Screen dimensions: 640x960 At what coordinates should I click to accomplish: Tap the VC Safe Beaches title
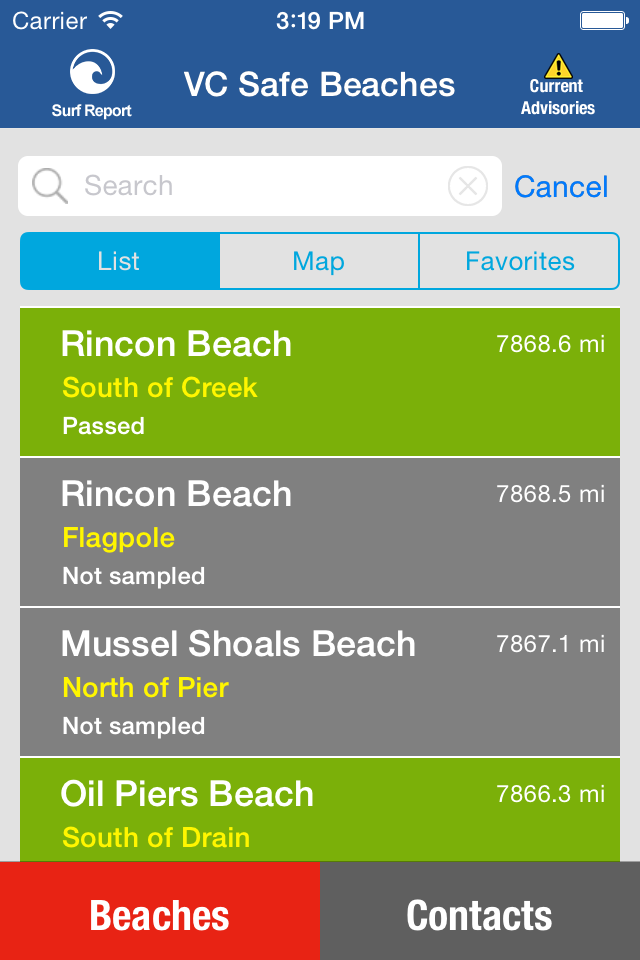(x=319, y=85)
